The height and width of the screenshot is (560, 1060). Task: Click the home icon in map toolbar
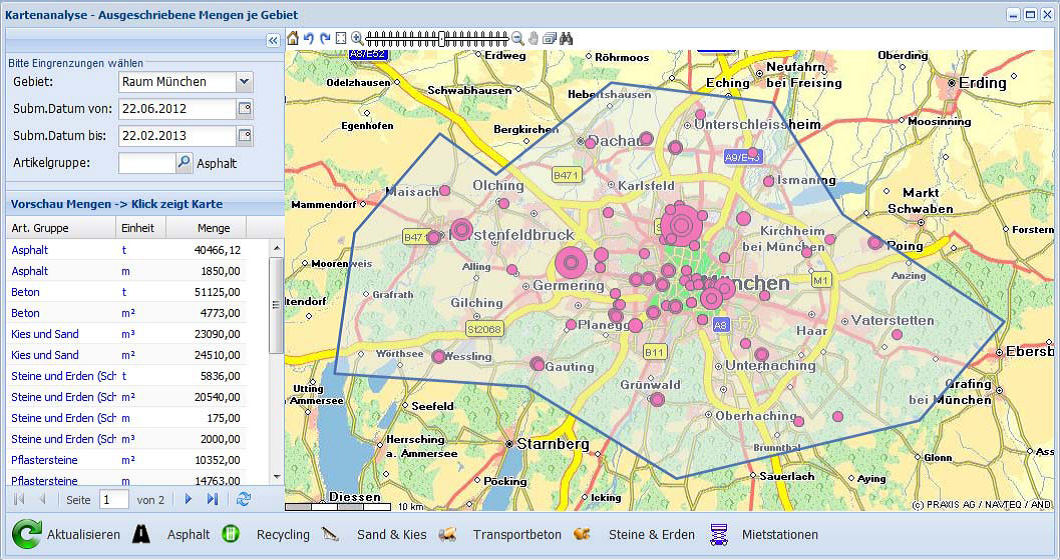(293, 38)
